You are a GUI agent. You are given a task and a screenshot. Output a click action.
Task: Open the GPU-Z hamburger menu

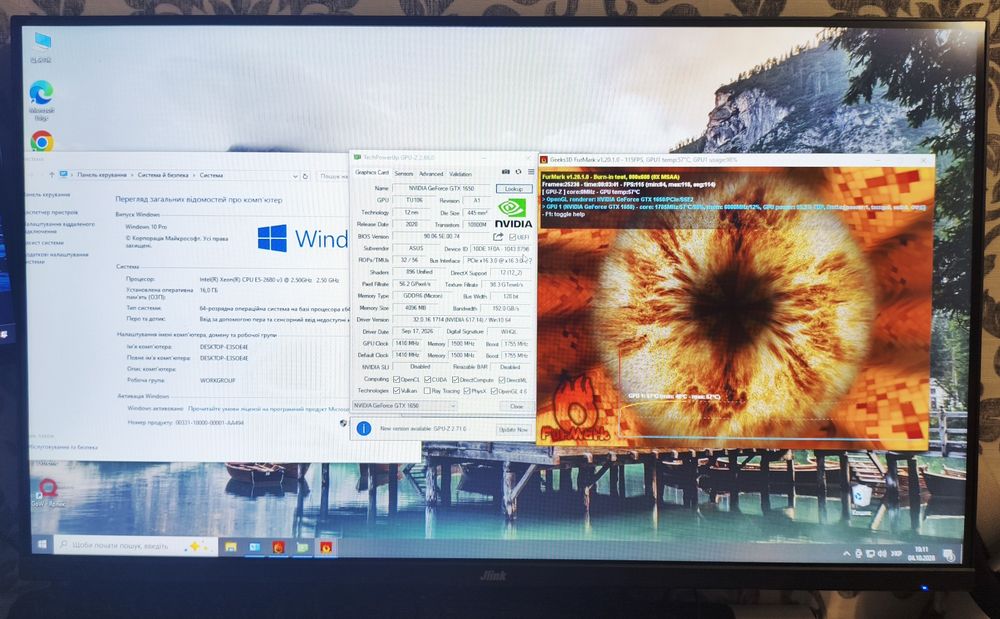coord(531,172)
